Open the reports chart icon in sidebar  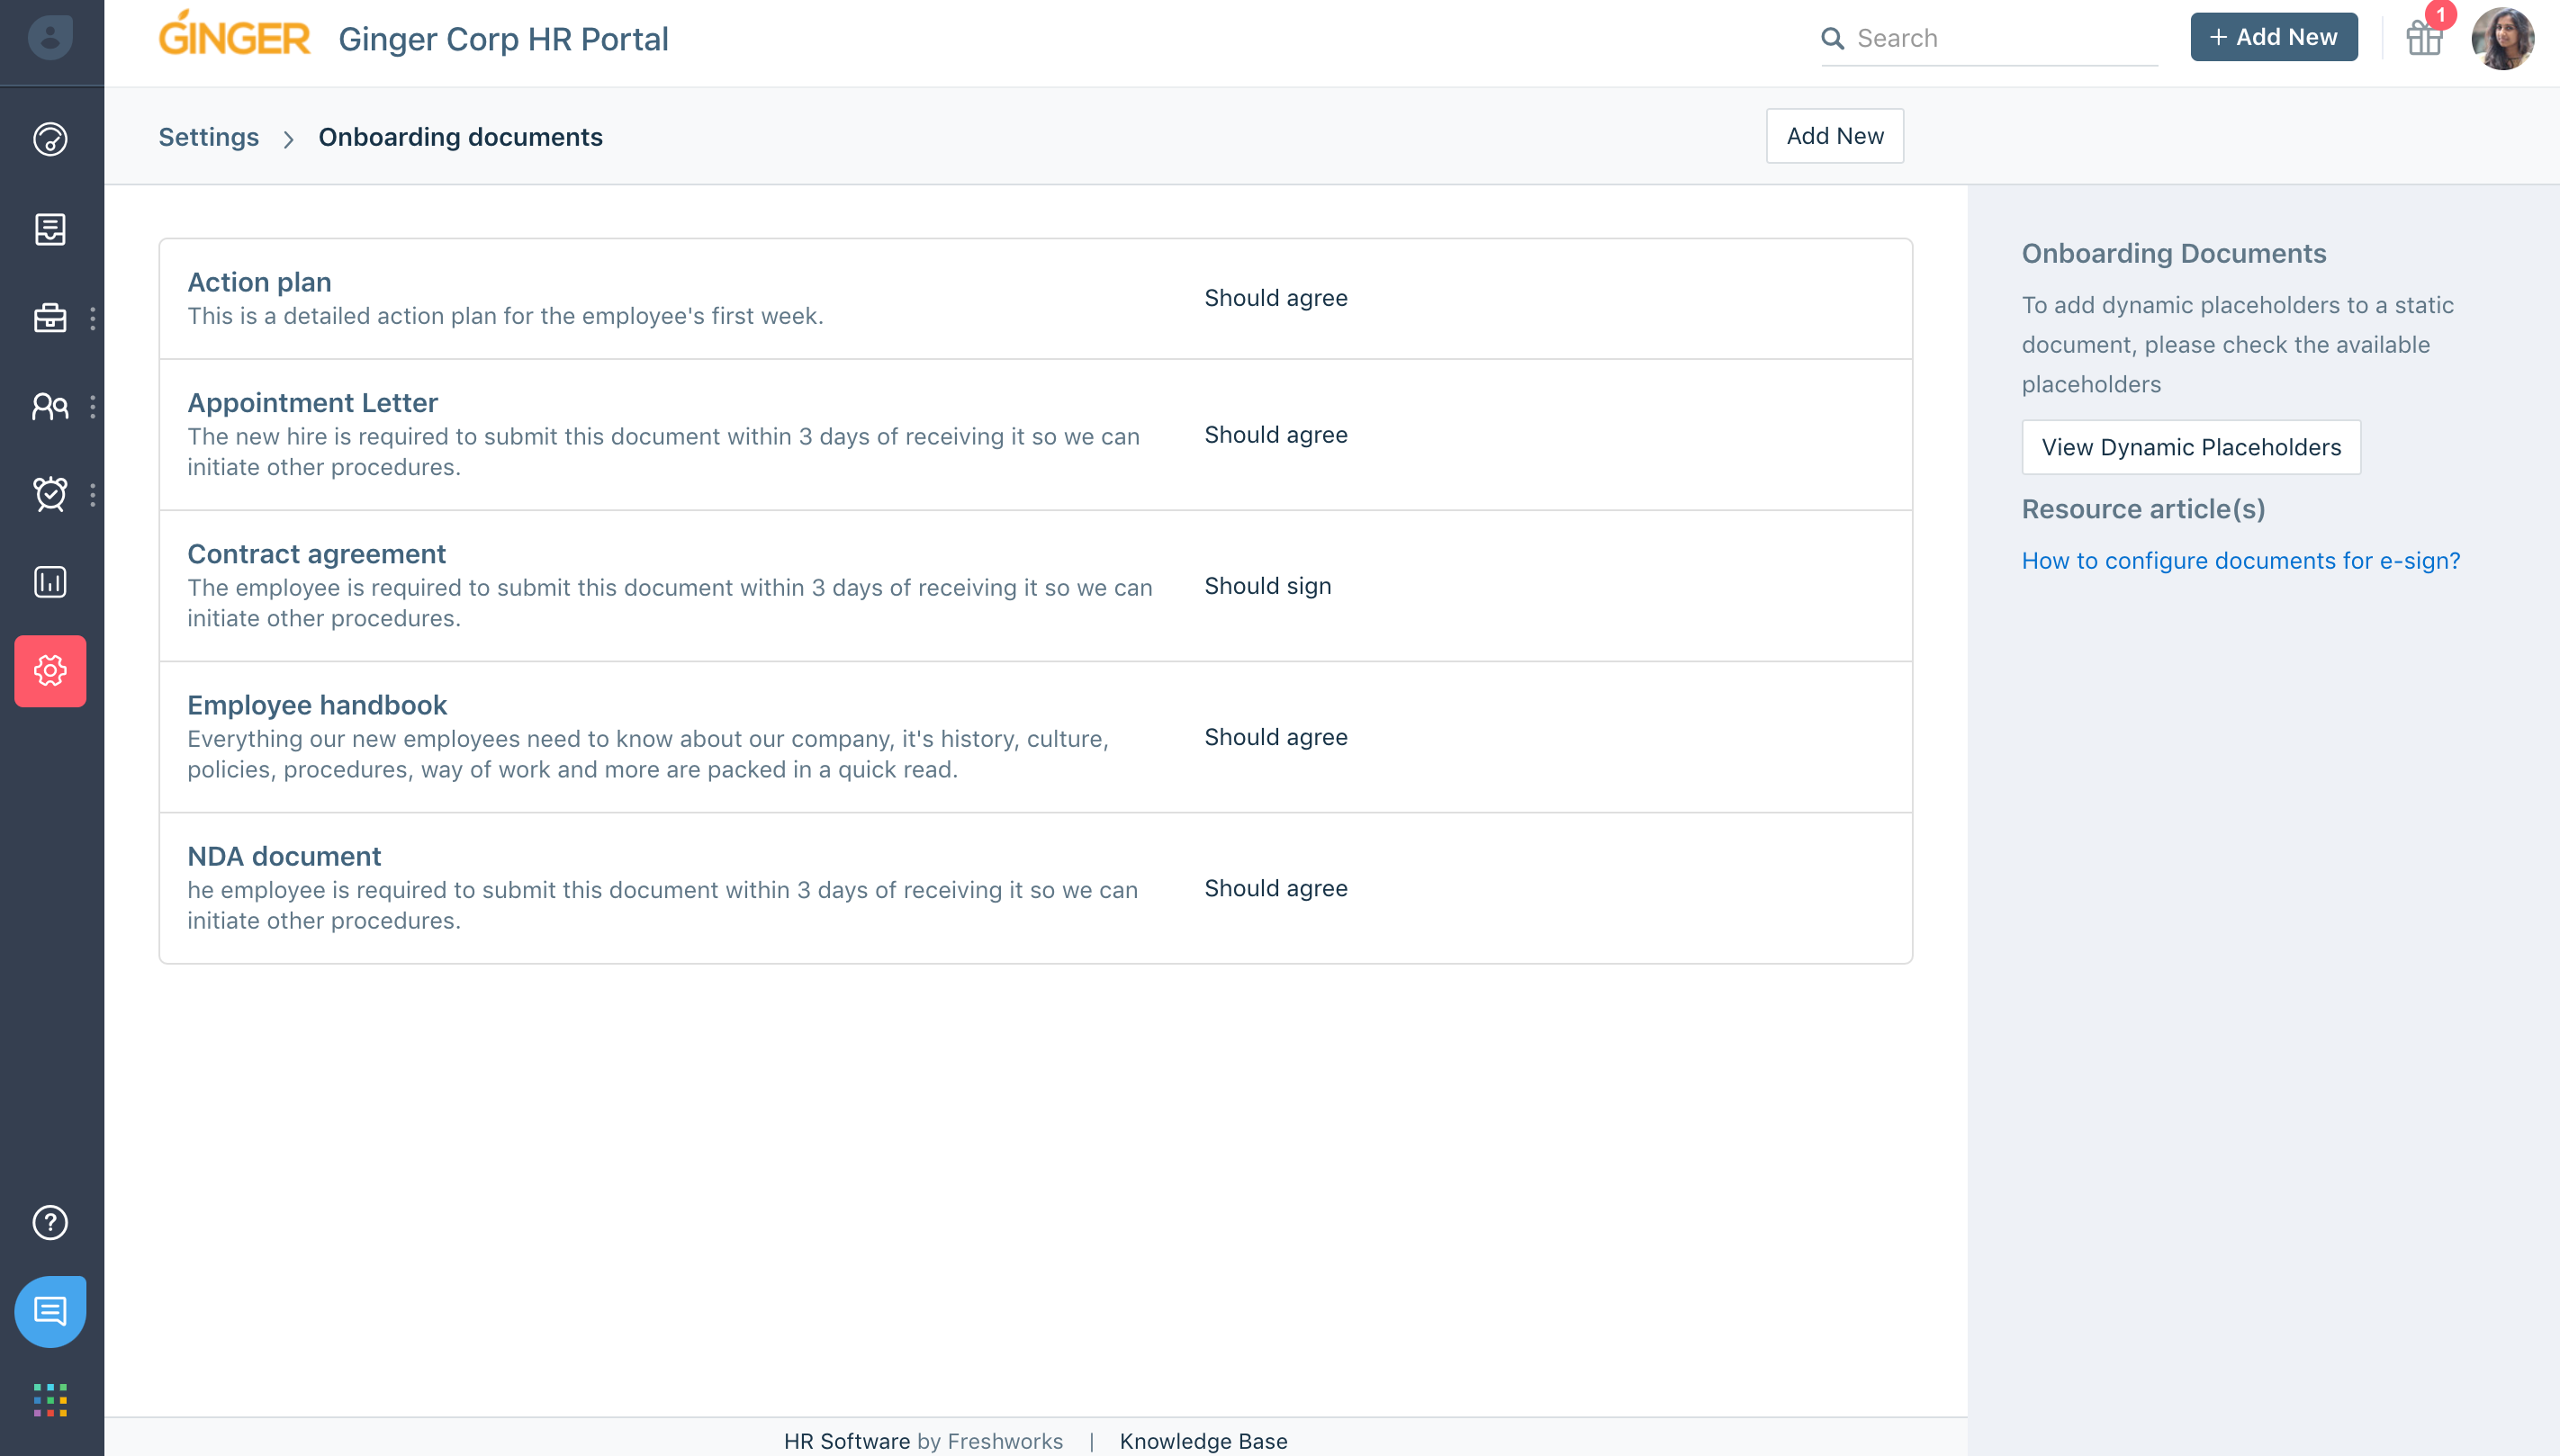50,582
